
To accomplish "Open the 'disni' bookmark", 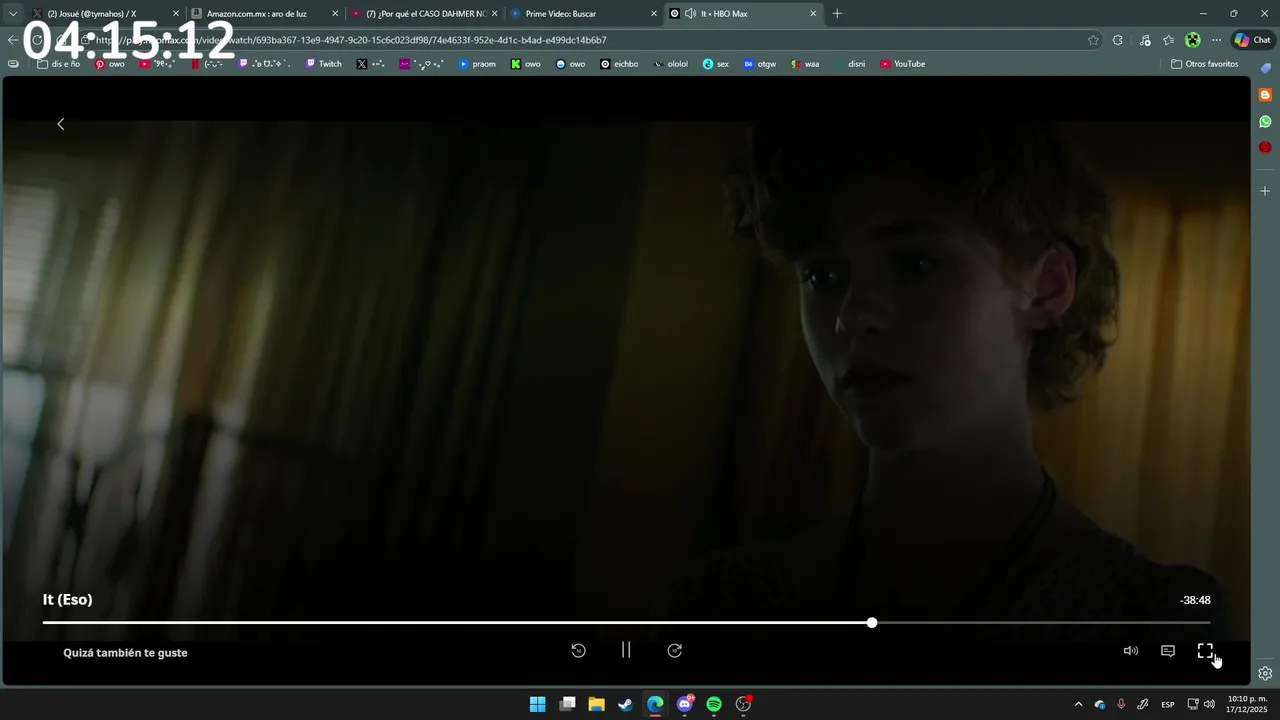I will pos(850,64).
